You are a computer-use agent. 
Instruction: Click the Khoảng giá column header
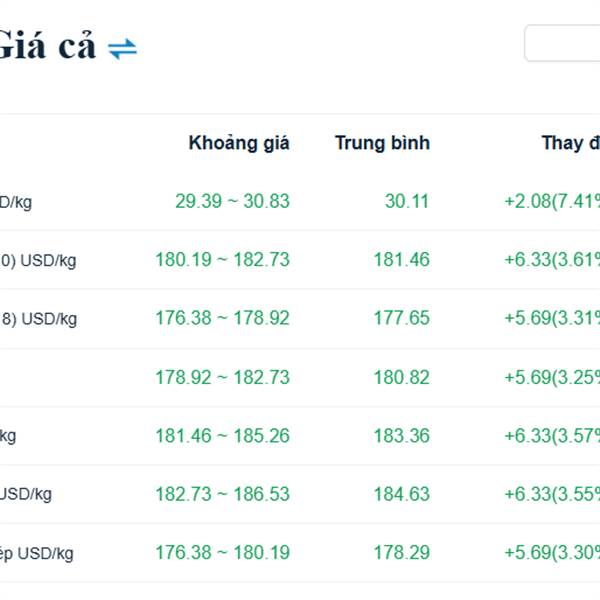pos(239,143)
